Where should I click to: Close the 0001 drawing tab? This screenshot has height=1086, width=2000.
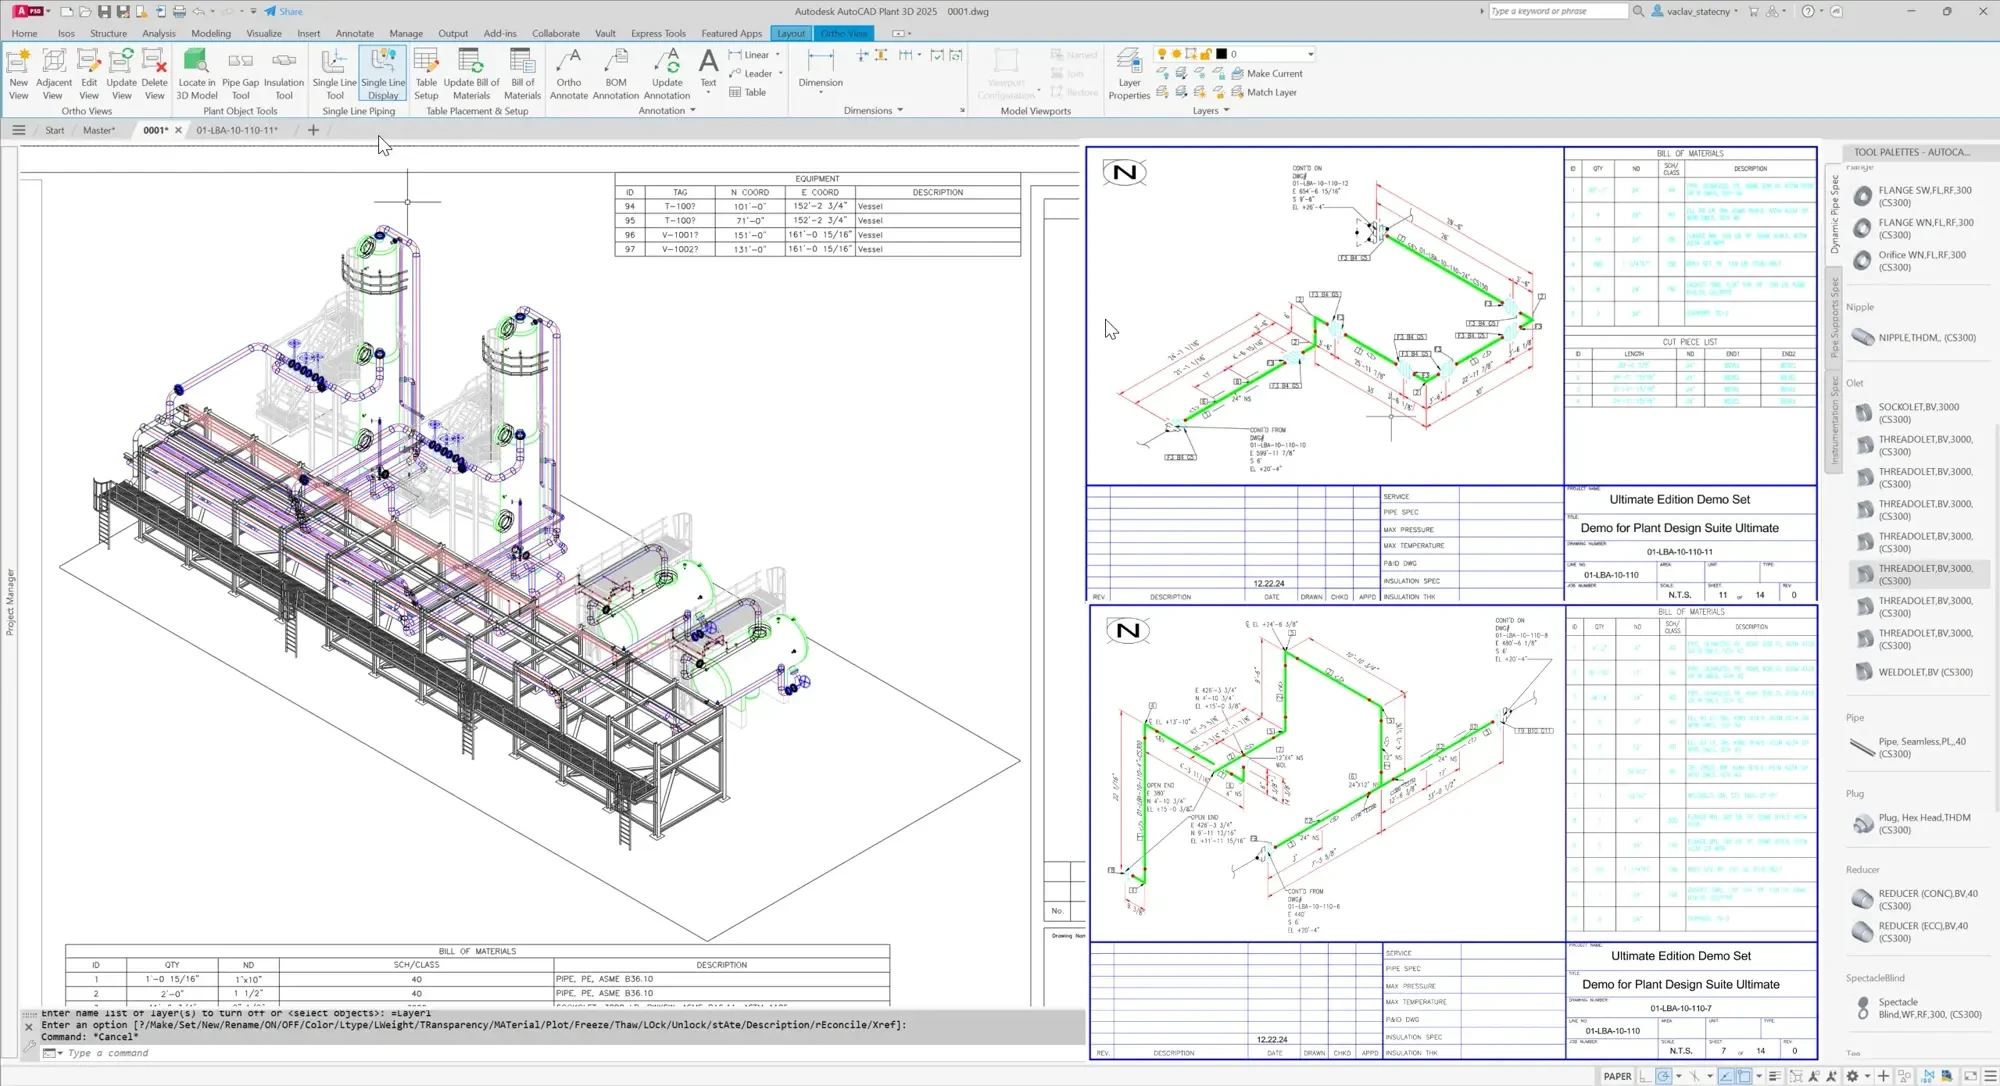point(178,130)
